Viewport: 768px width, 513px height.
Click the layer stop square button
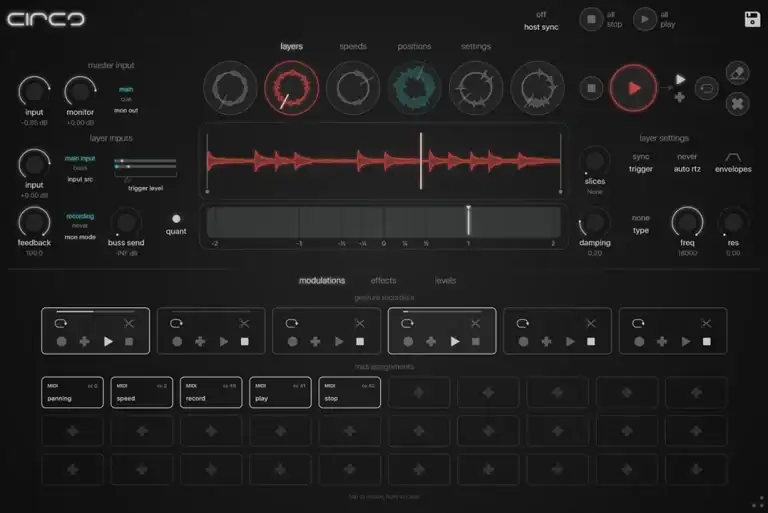tap(591, 88)
